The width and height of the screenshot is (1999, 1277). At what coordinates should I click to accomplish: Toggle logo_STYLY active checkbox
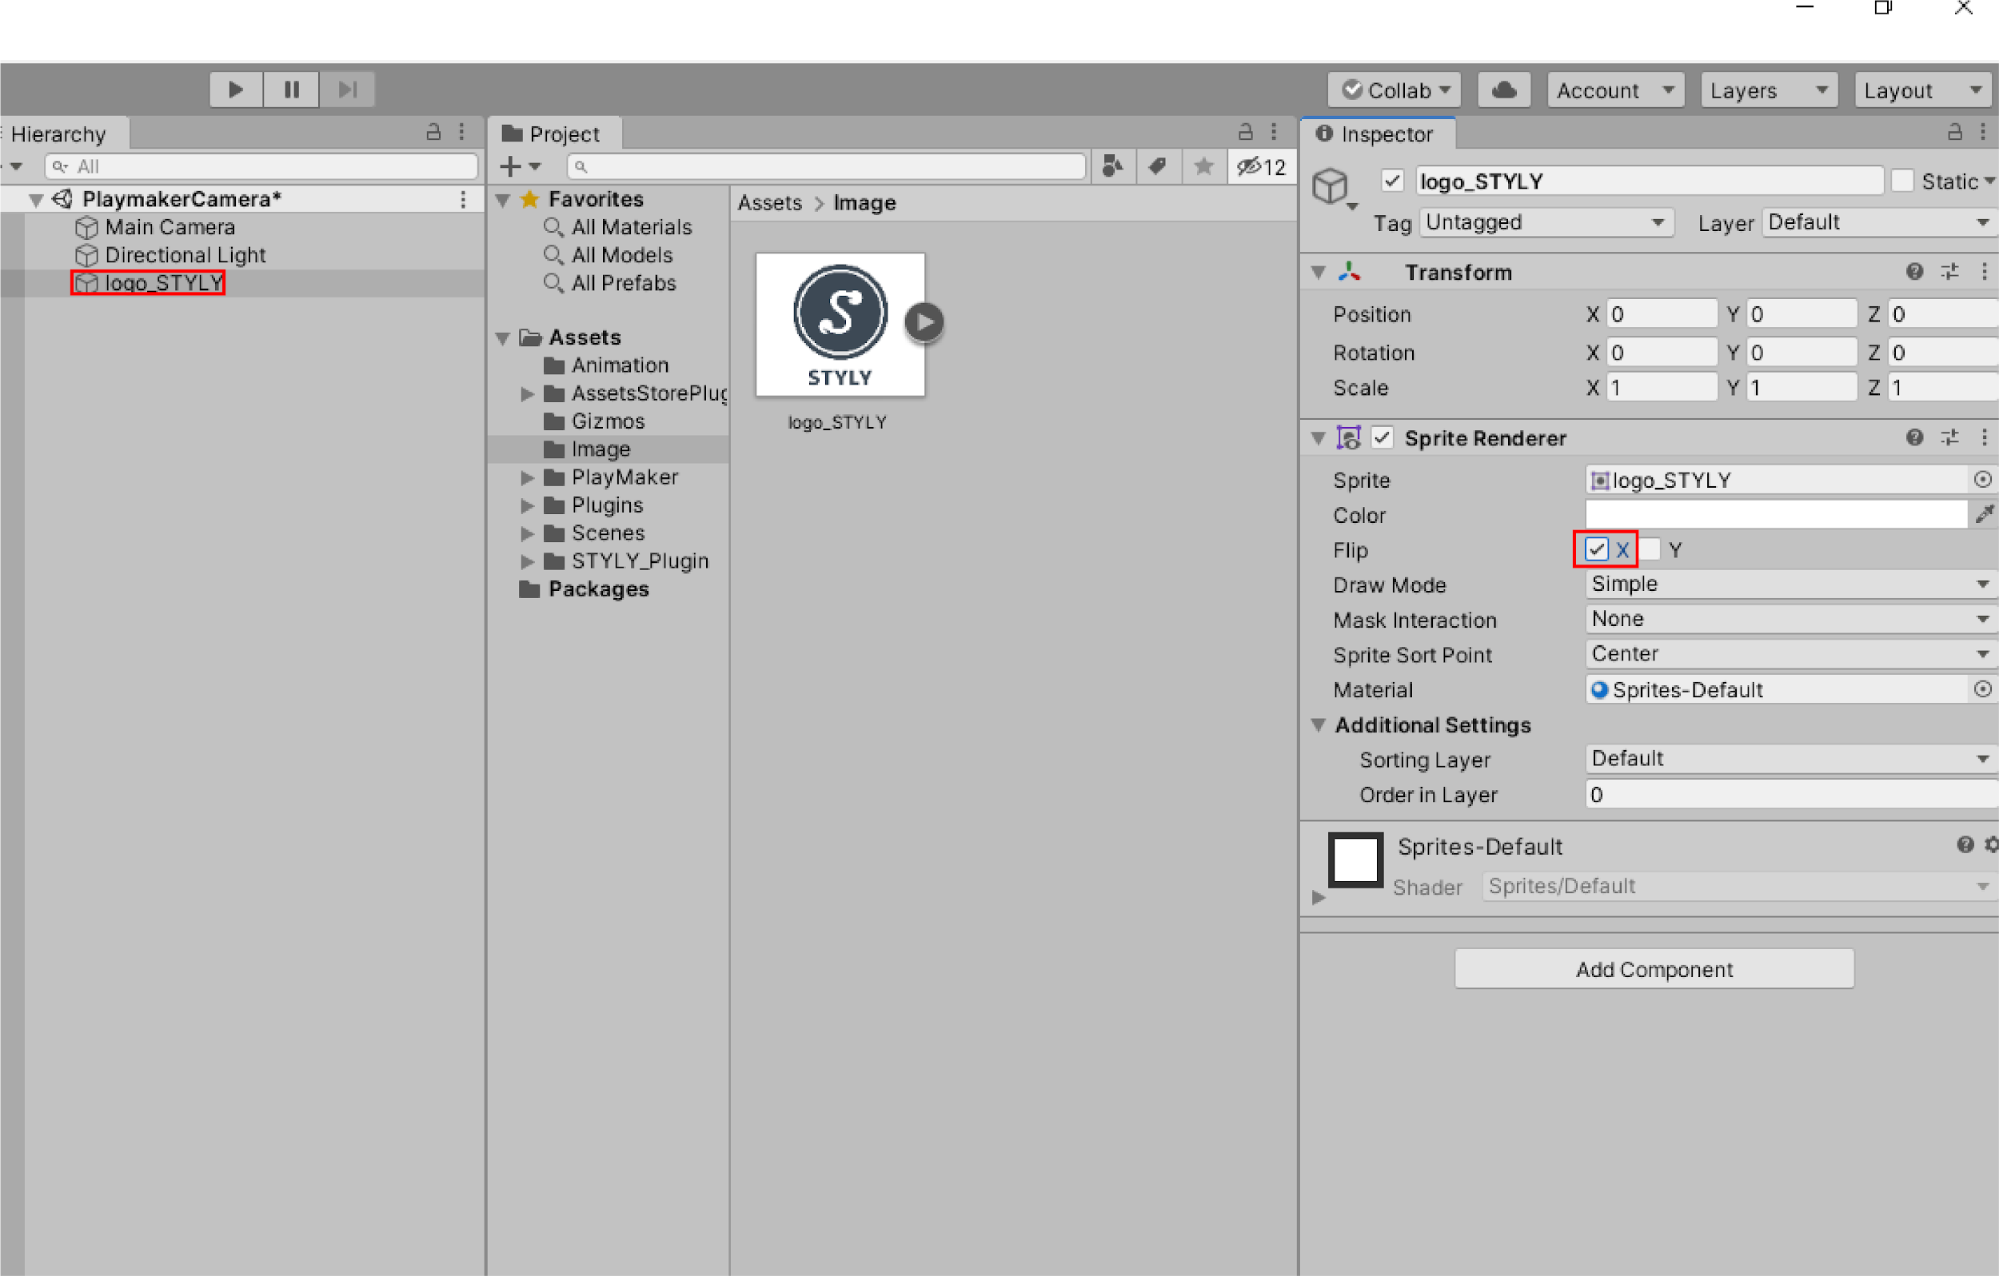click(x=1392, y=181)
